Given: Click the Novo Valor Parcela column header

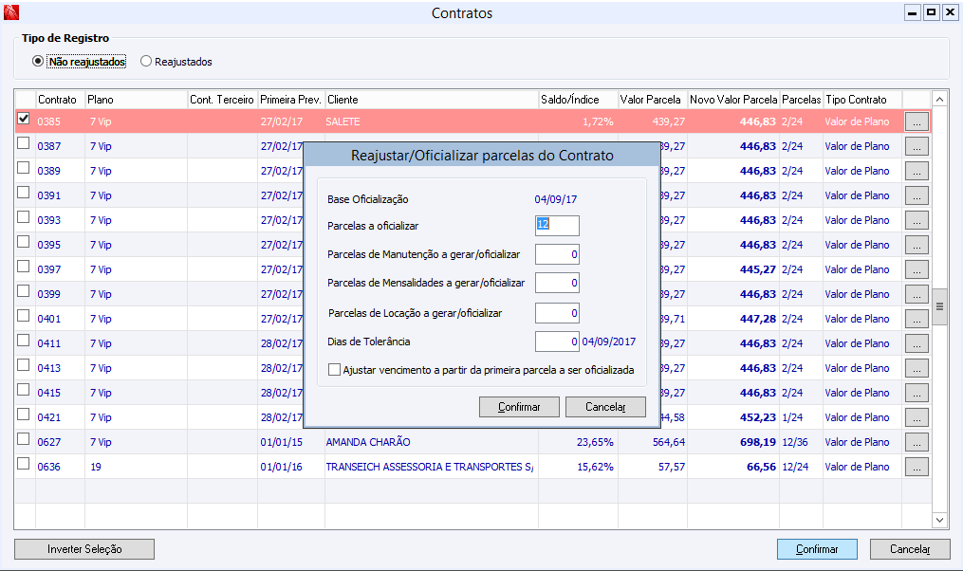Looking at the screenshot, I should click(733, 100).
